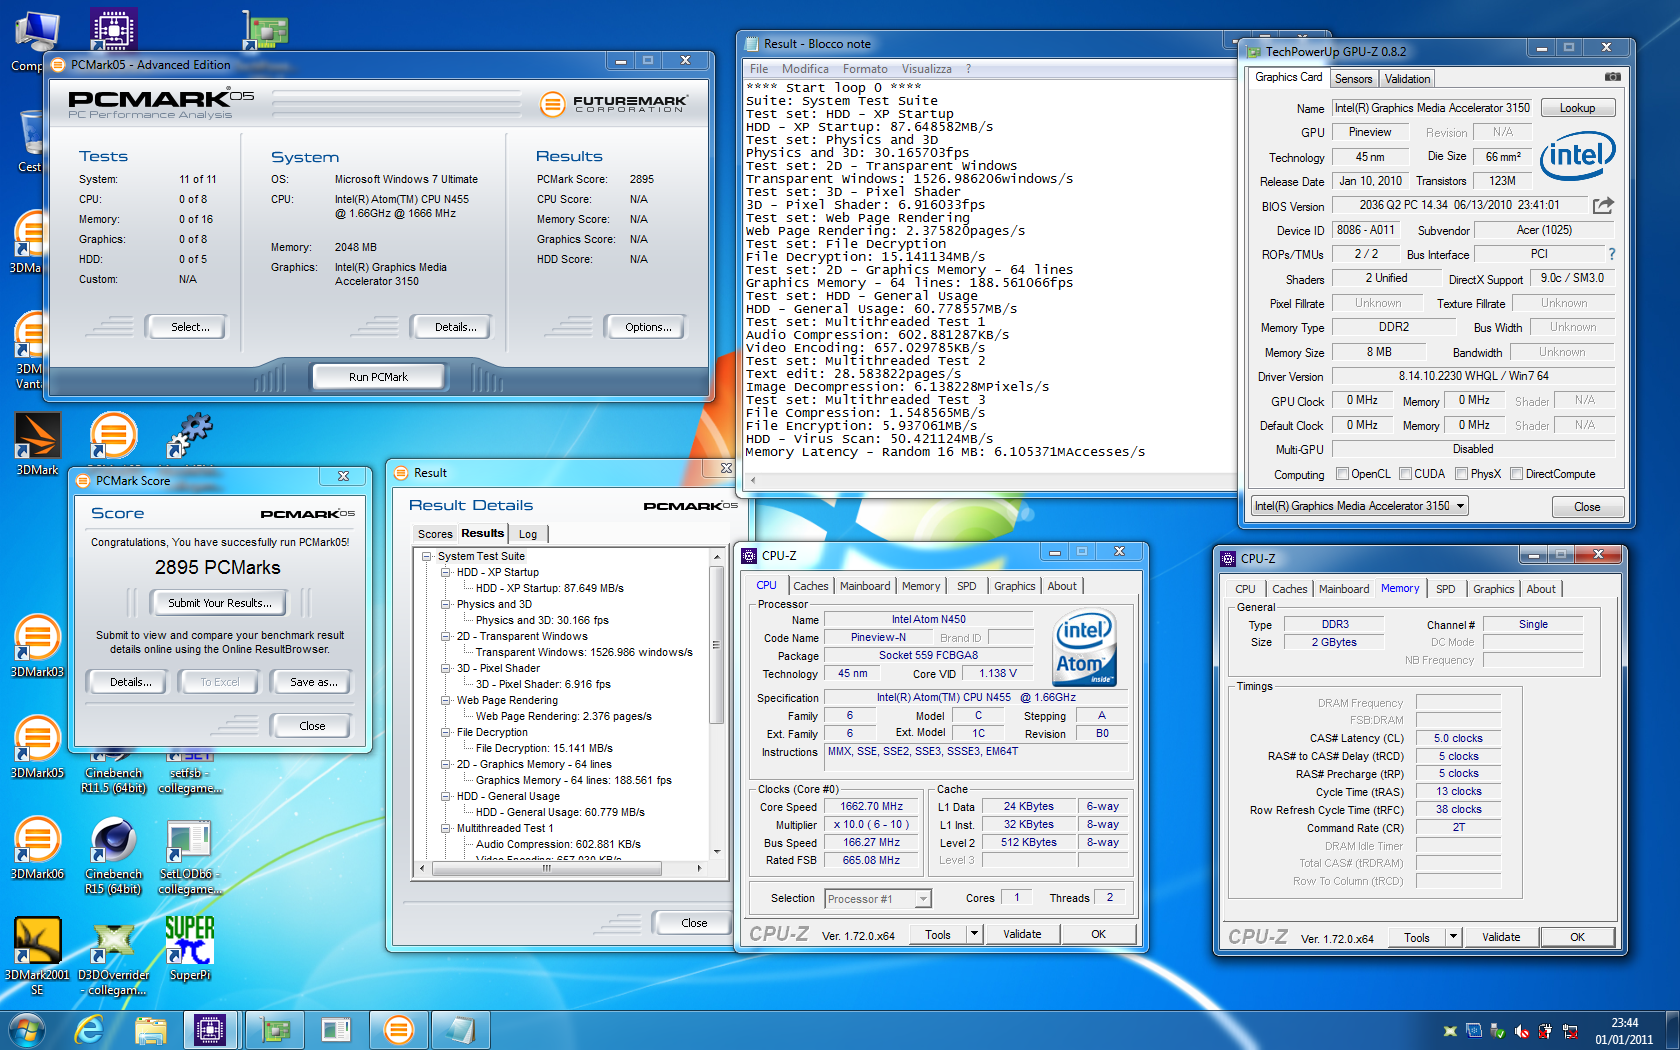The width and height of the screenshot is (1680, 1050).
Task: Click Close button in GPU-Z
Action: [1587, 507]
